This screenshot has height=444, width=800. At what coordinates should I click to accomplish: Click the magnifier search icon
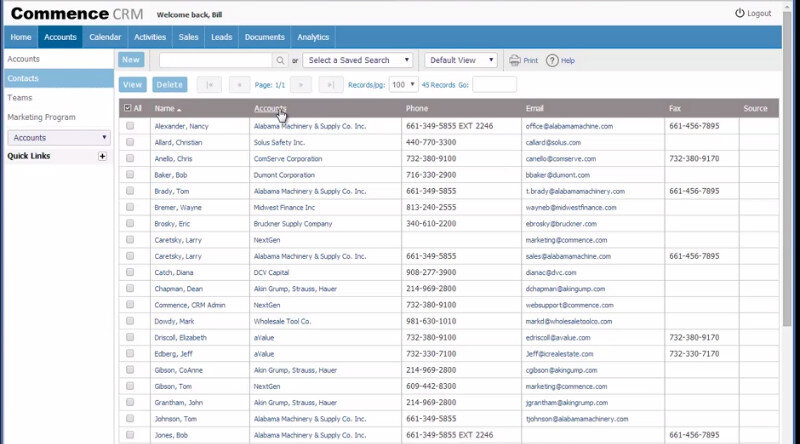pyautogui.click(x=279, y=60)
